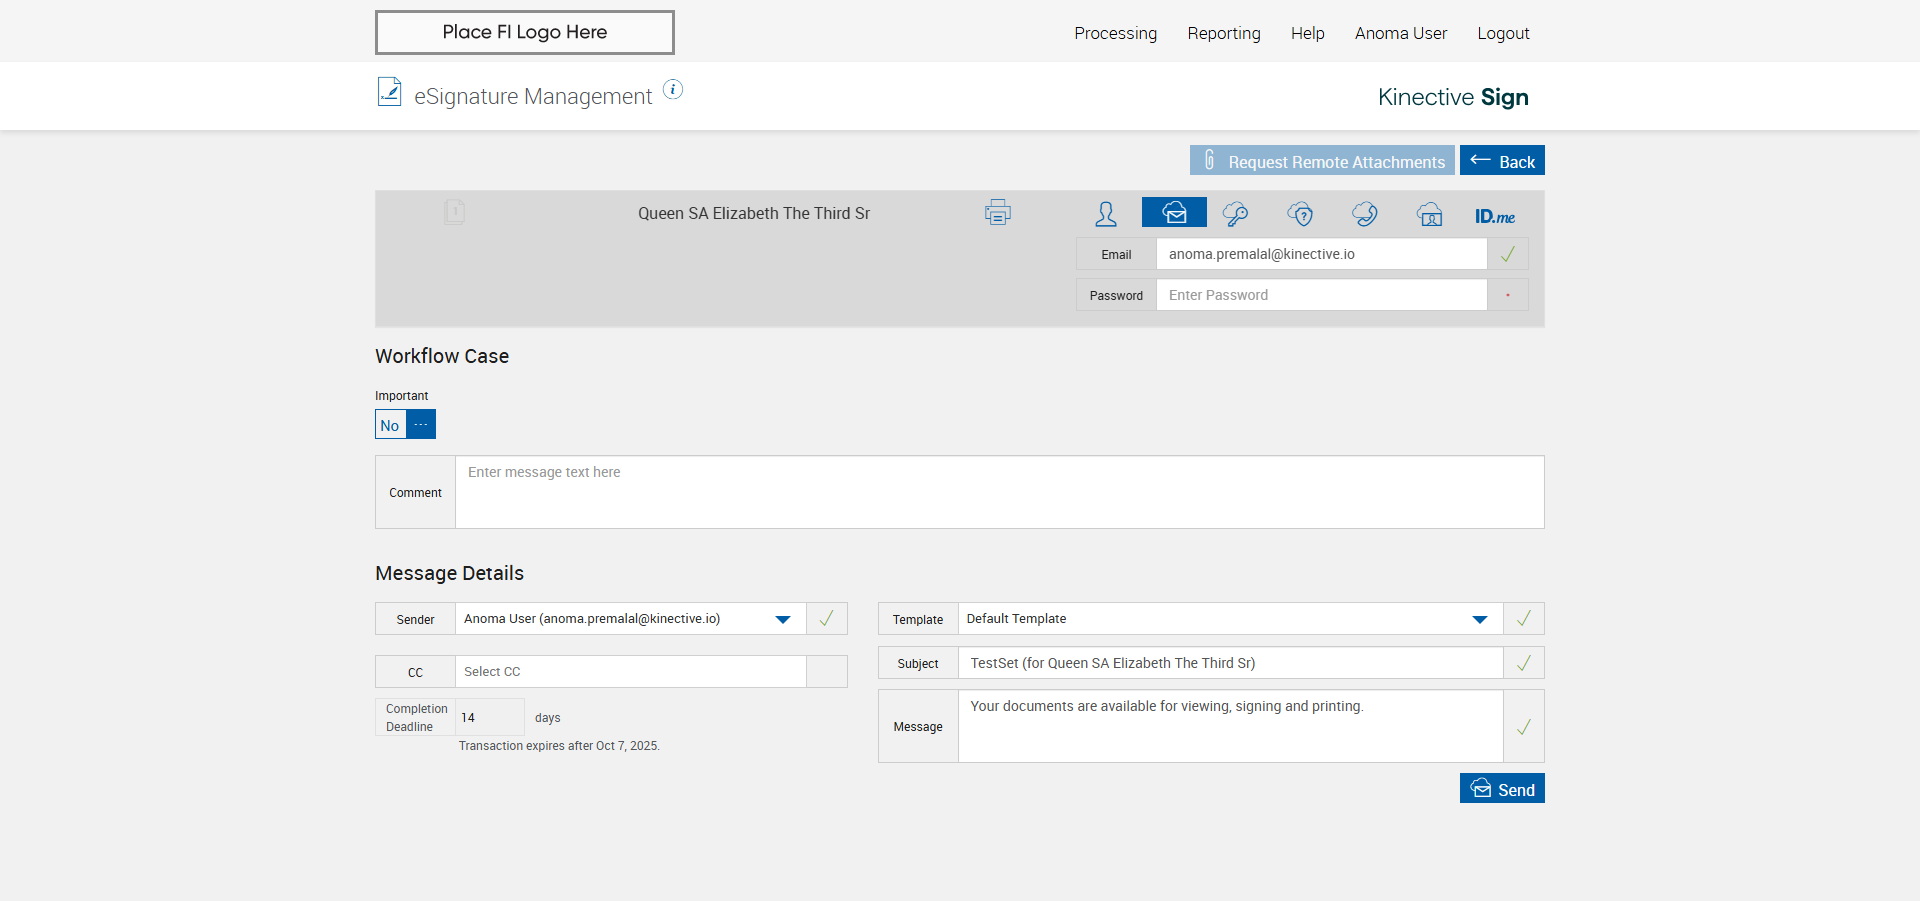
Task: Select the cloud envelope email authentication icon
Action: pos(1174,213)
